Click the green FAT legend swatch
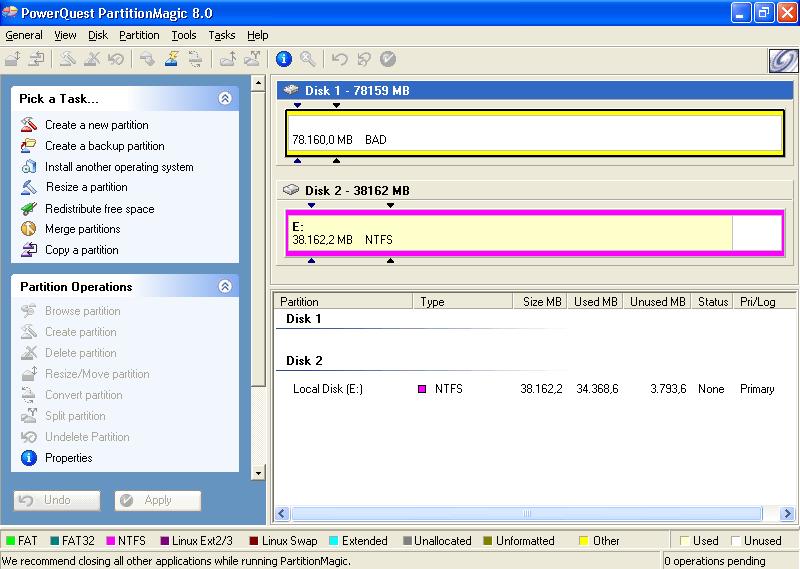The image size is (800, 569). click(10, 540)
